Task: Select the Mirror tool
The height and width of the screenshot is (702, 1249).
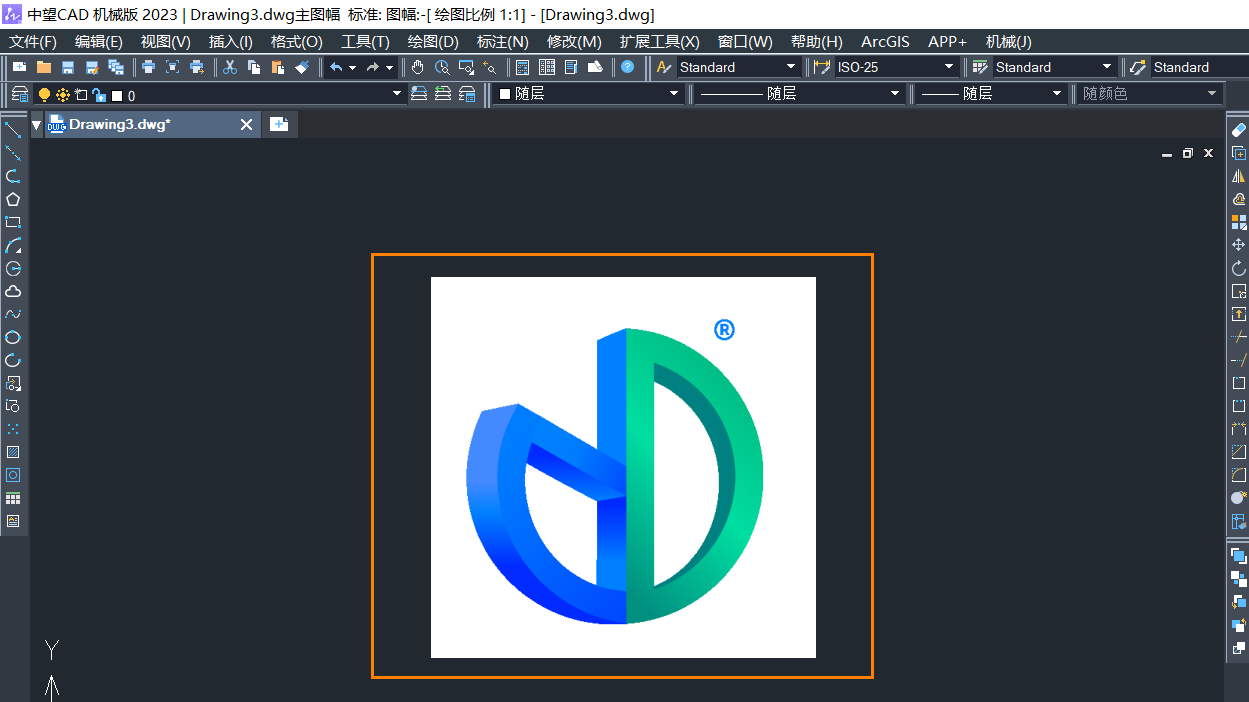Action: click(x=1238, y=176)
